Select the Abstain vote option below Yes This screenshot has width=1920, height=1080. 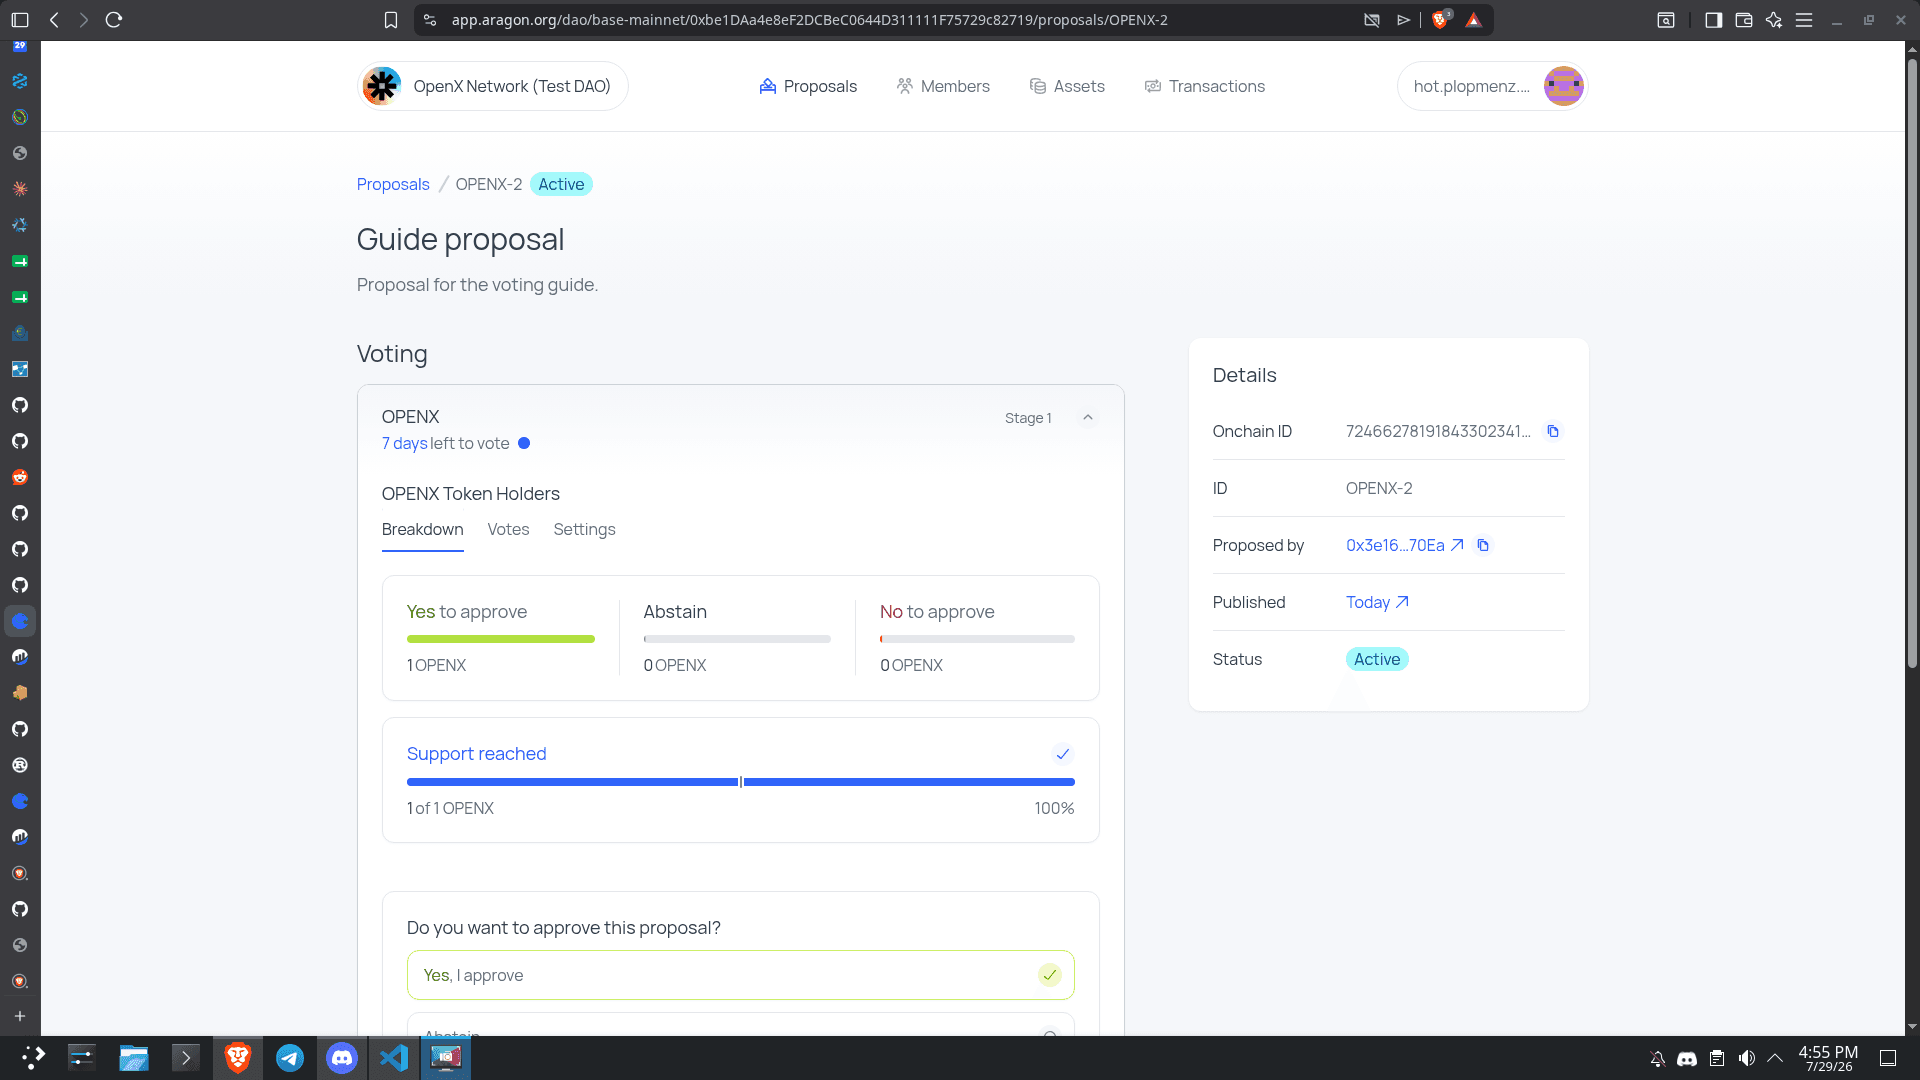[x=741, y=1026]
